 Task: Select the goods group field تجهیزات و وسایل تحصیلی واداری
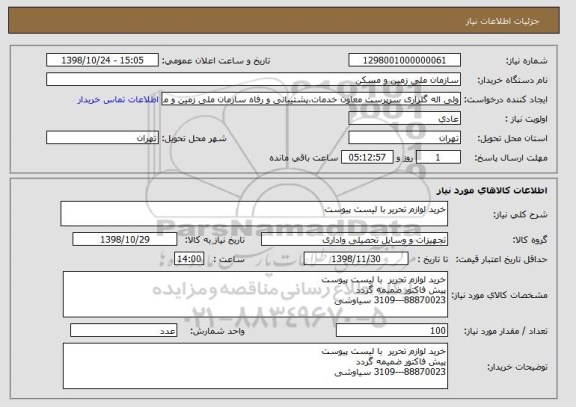[354, 240]
